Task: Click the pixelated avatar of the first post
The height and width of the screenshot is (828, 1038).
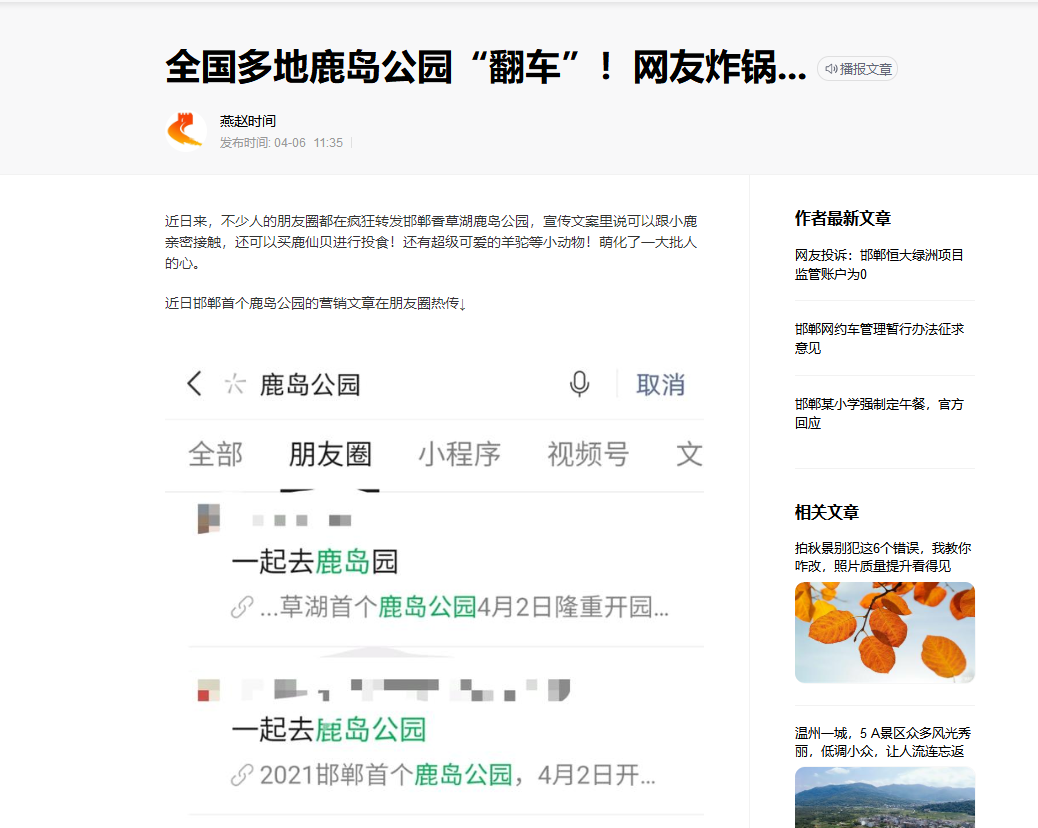Action: pyautogui.click(x=209, y=519)
